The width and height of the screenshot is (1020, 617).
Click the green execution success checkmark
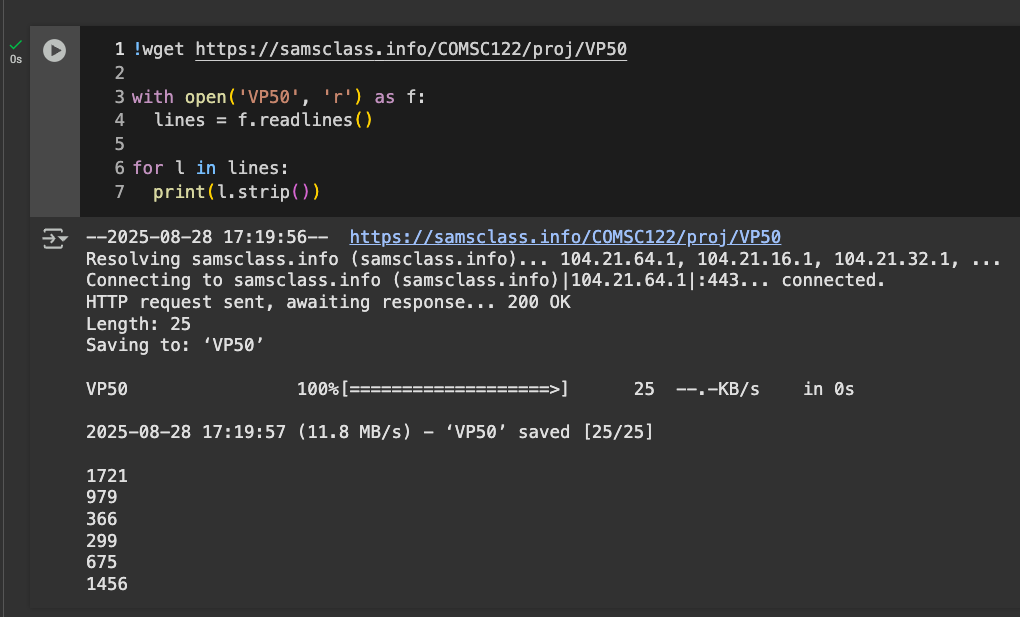tap(15, 44)
